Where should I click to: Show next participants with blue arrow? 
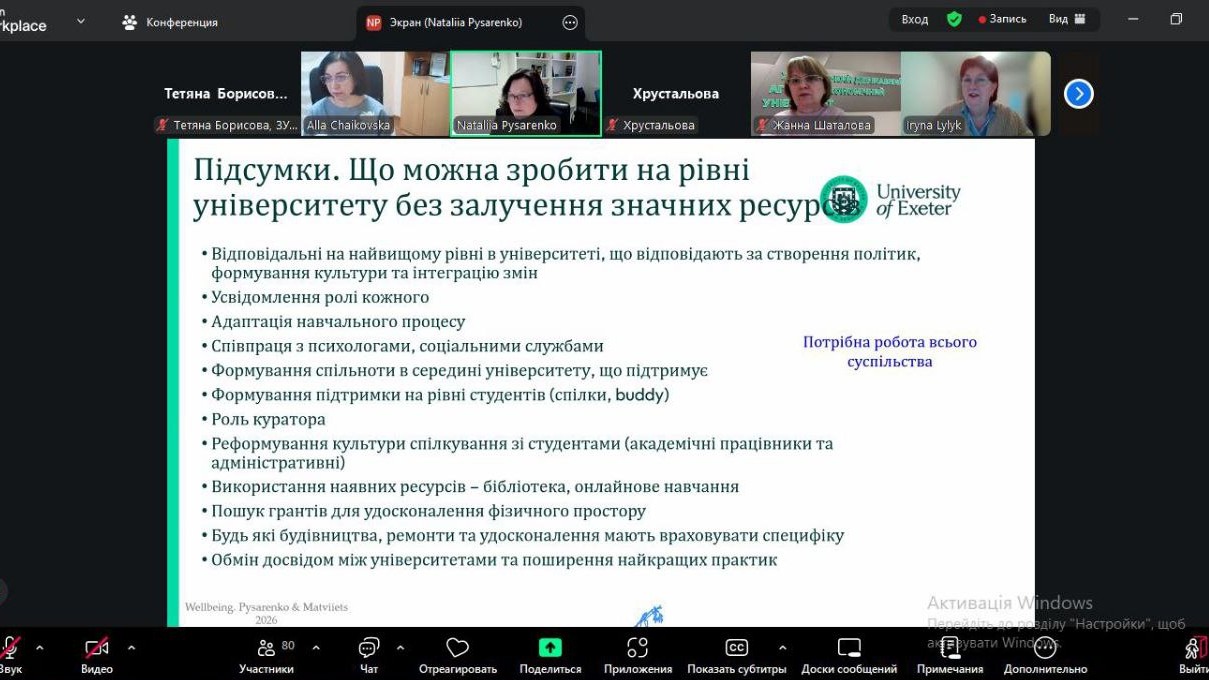click(x=1078, y=94)
